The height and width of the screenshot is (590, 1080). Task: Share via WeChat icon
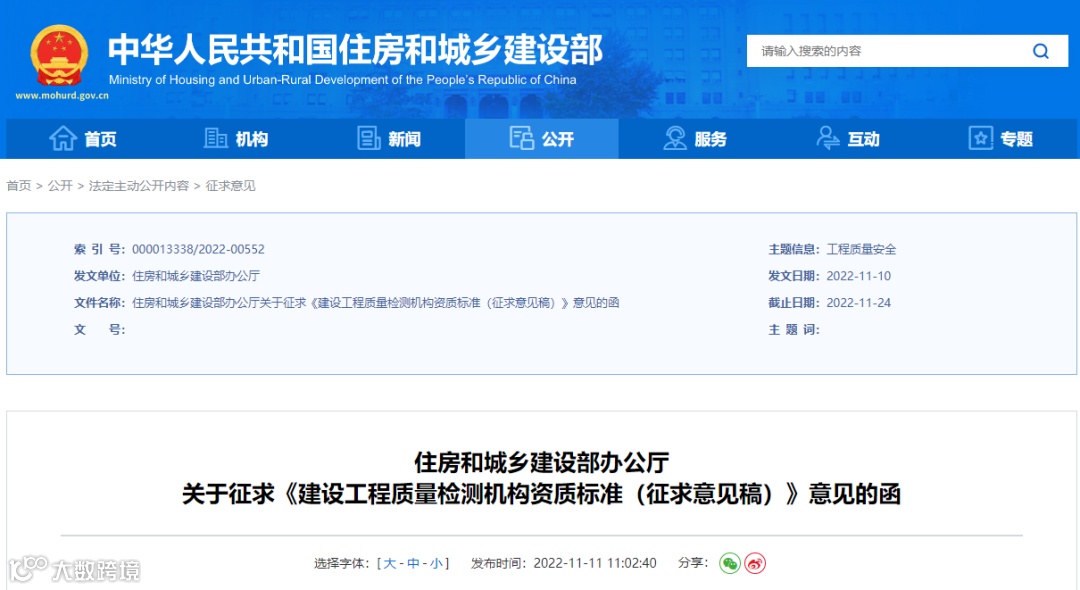[729, 563]
